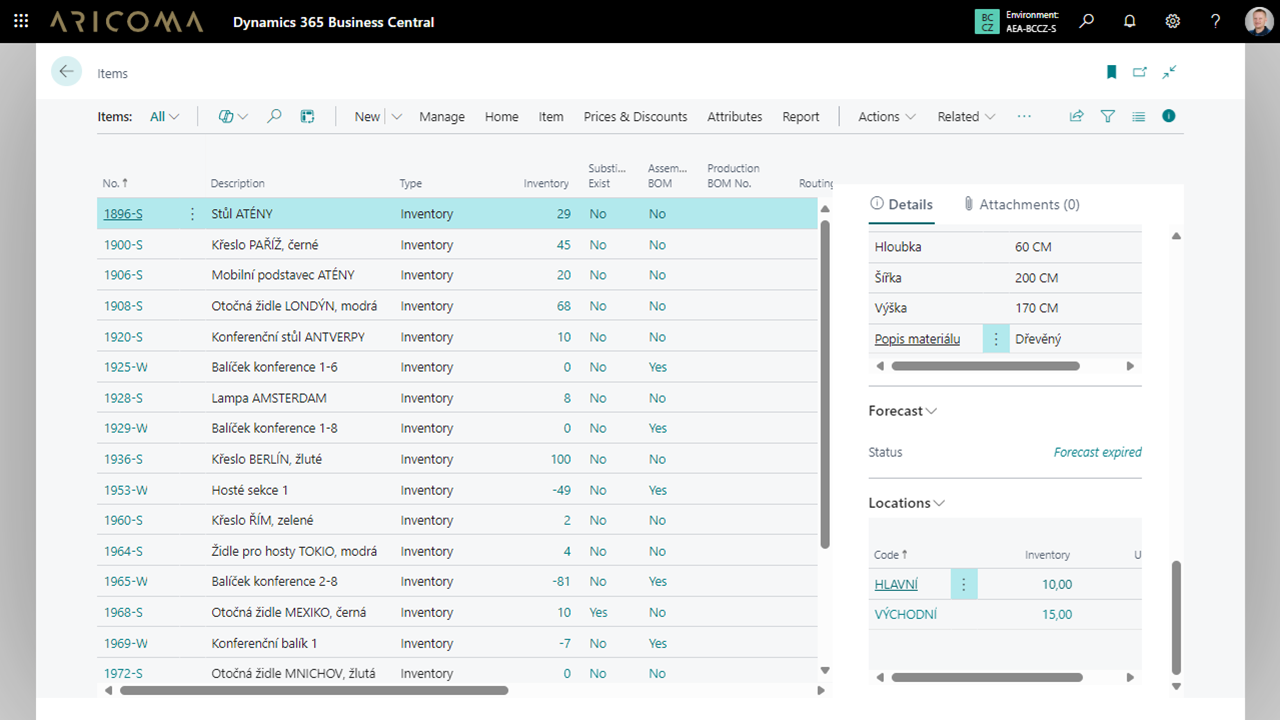Switch to the Details tab
This screenshot has width=1280, height=720.
click(x=901, y=204)
